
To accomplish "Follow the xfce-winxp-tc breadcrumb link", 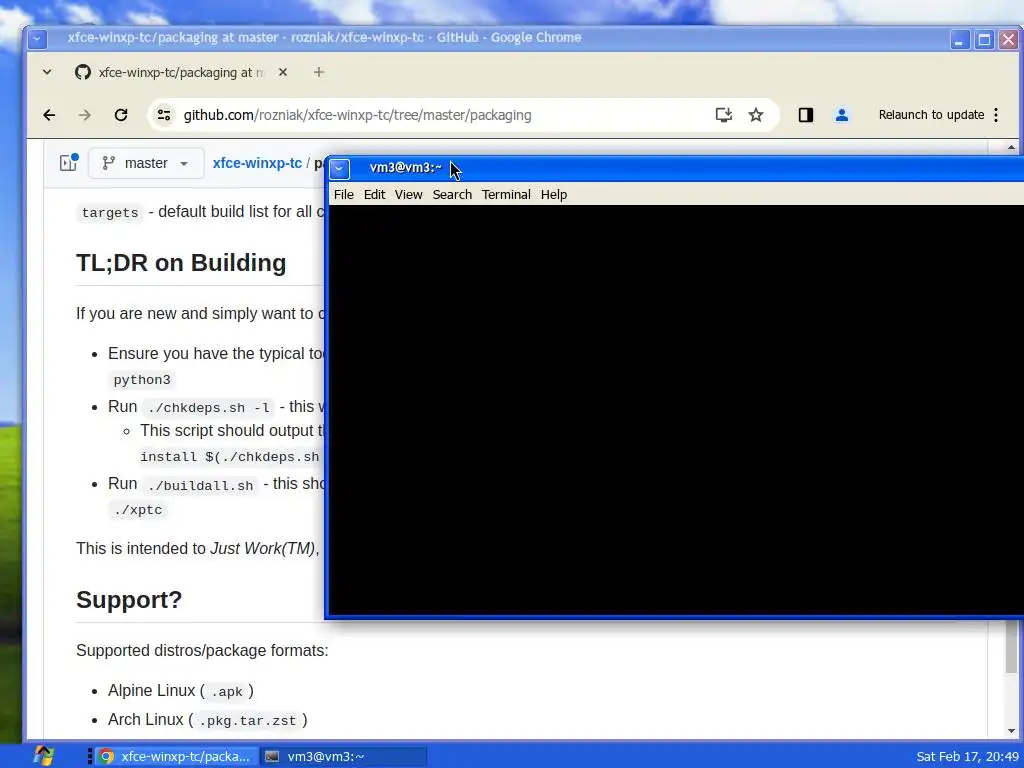I will tap(257, 163).
